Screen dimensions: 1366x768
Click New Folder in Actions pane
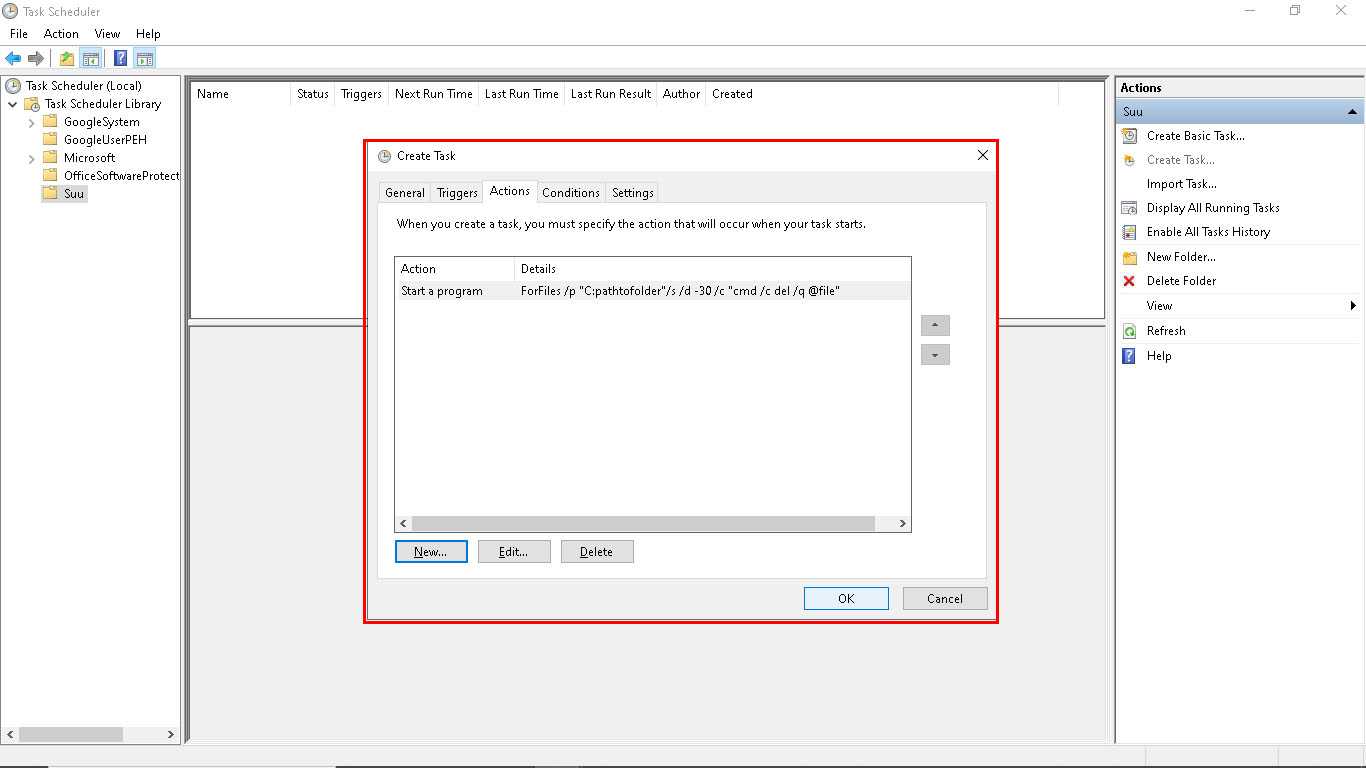[x=1182, y=256]
